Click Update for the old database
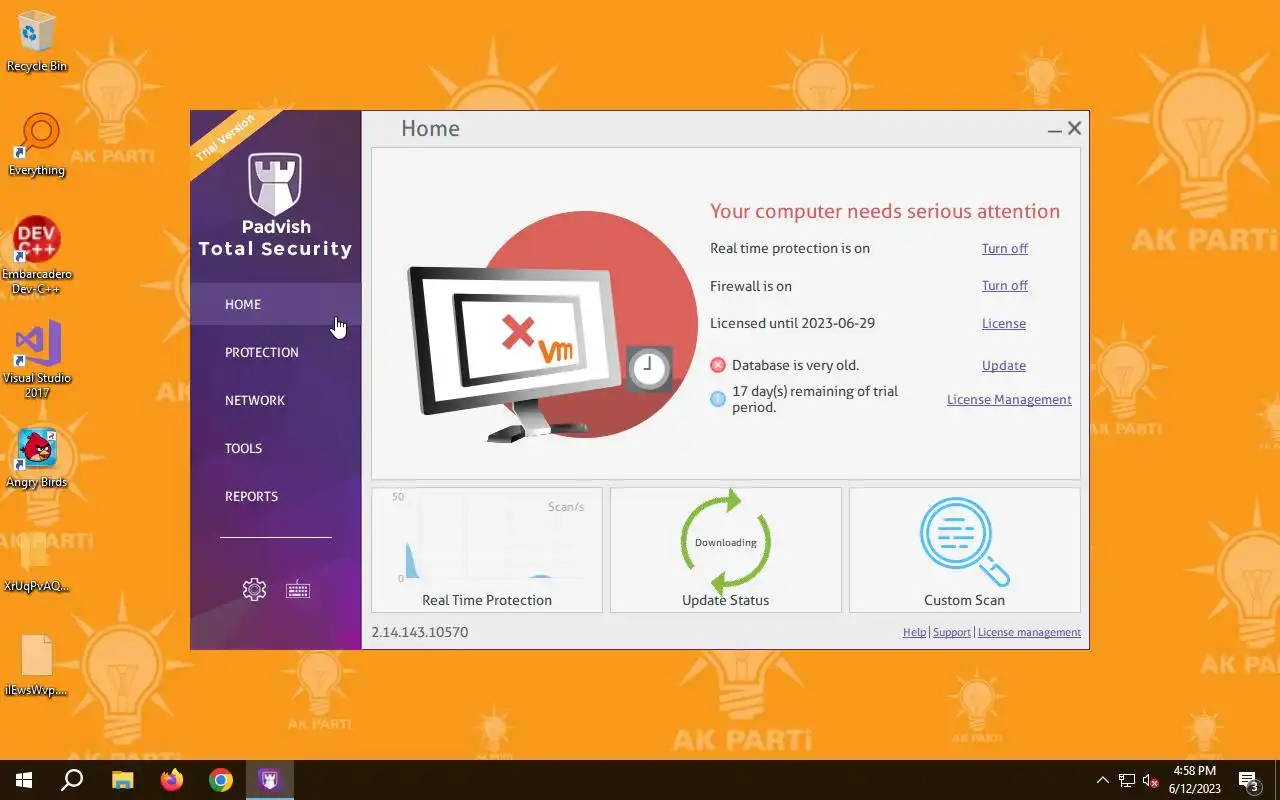1280x800 pixels. [1003, 365]
